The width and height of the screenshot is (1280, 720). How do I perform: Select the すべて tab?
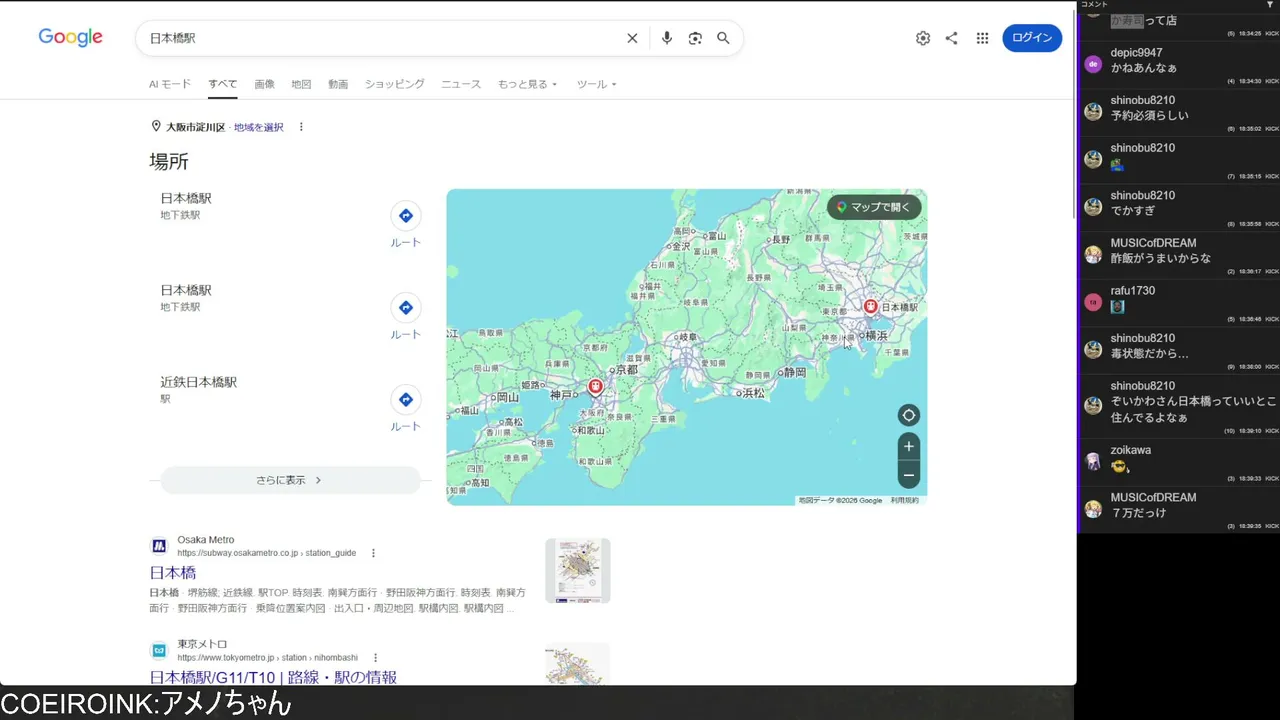click(223, 84)
